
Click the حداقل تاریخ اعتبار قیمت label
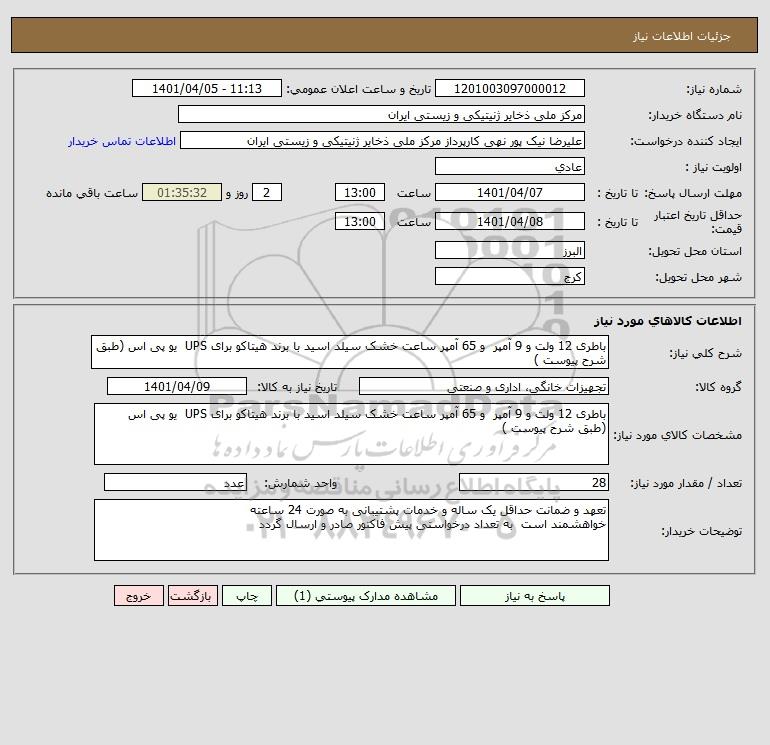click(x=698, y=222)
